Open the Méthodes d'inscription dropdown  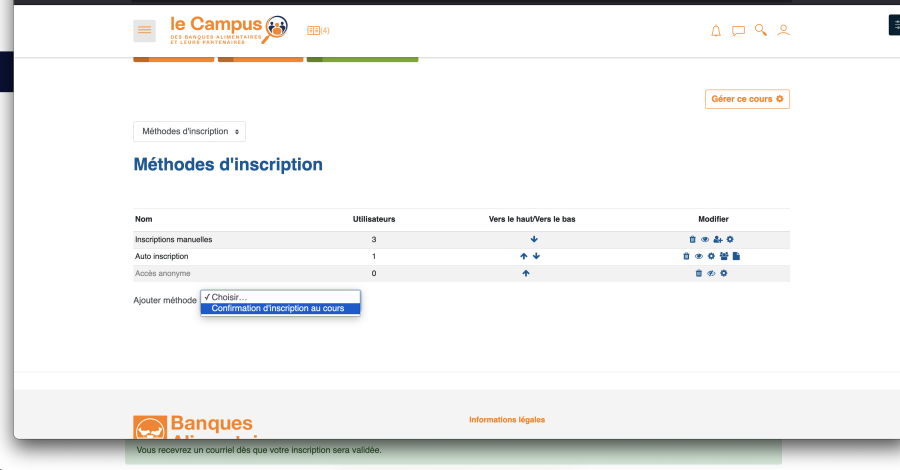(x=189, y=131)
